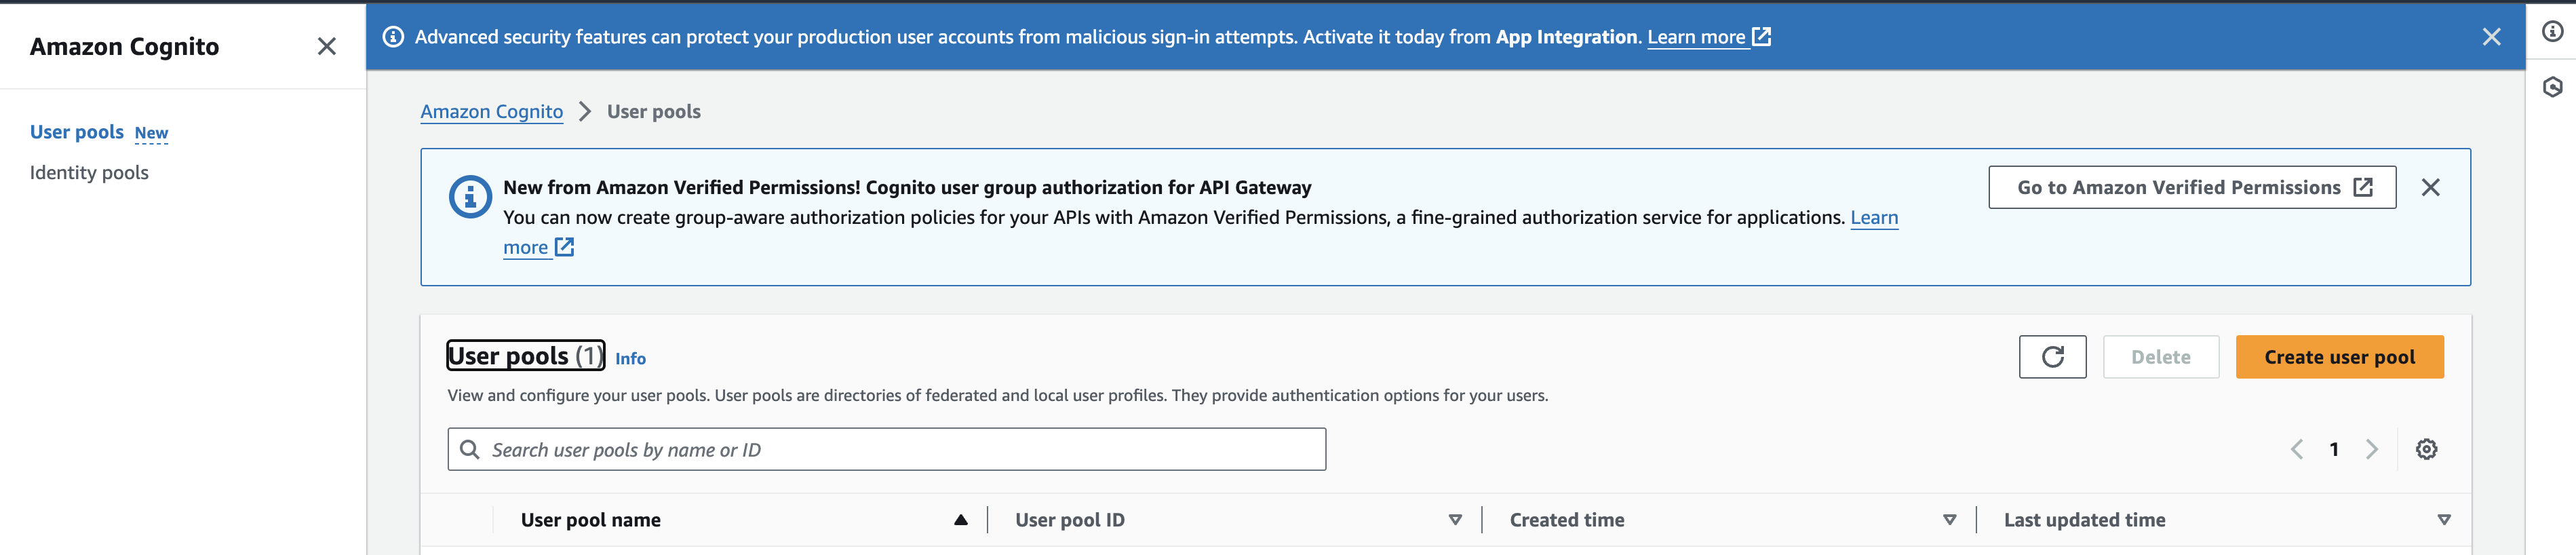This screenshot has width=2576, height=555.
Task: Open the info panel icon at right edge
Action: tap(2552, 32)
